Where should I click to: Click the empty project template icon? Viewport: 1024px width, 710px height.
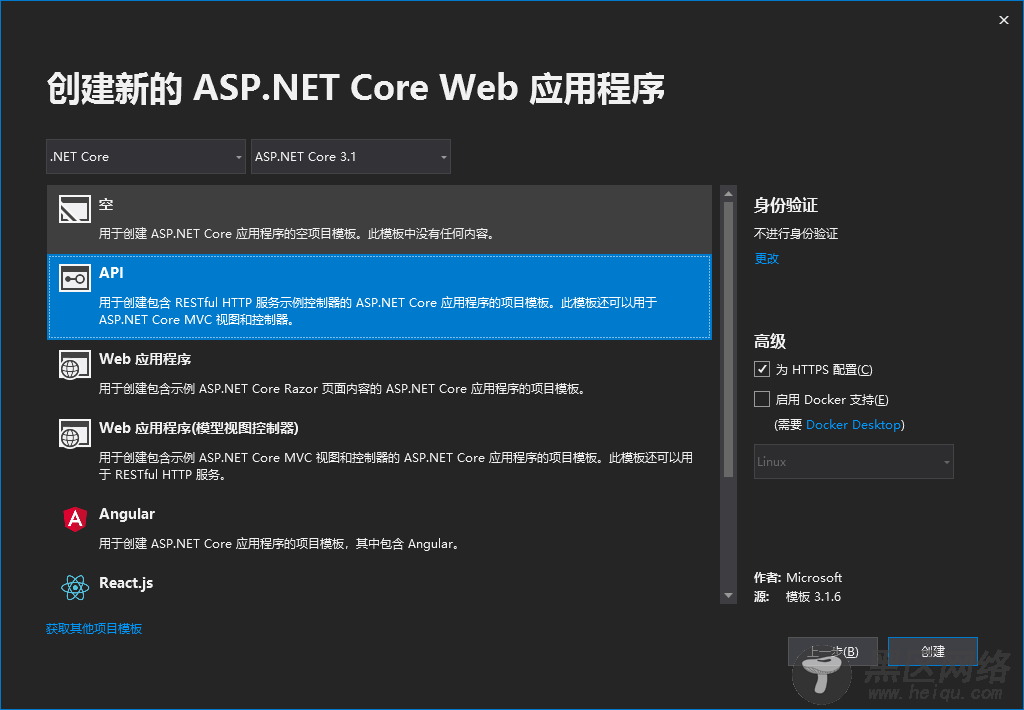[x=74, y=209]
